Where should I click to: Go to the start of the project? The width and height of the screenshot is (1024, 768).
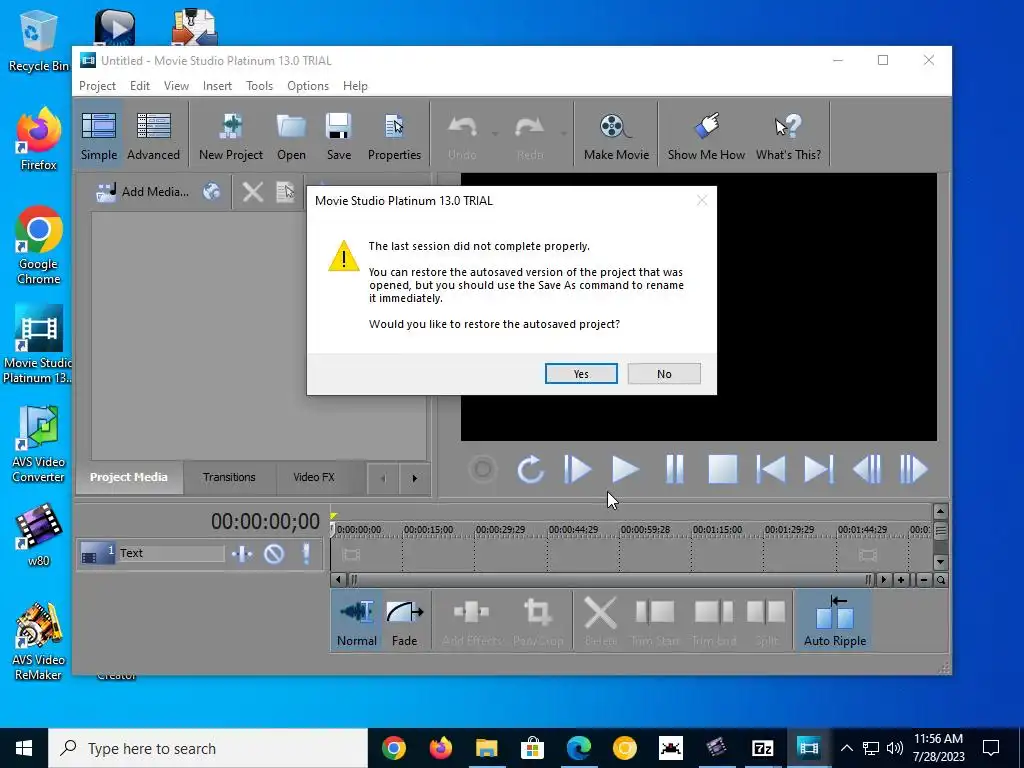pyautogui.click(x=771, y=469)
